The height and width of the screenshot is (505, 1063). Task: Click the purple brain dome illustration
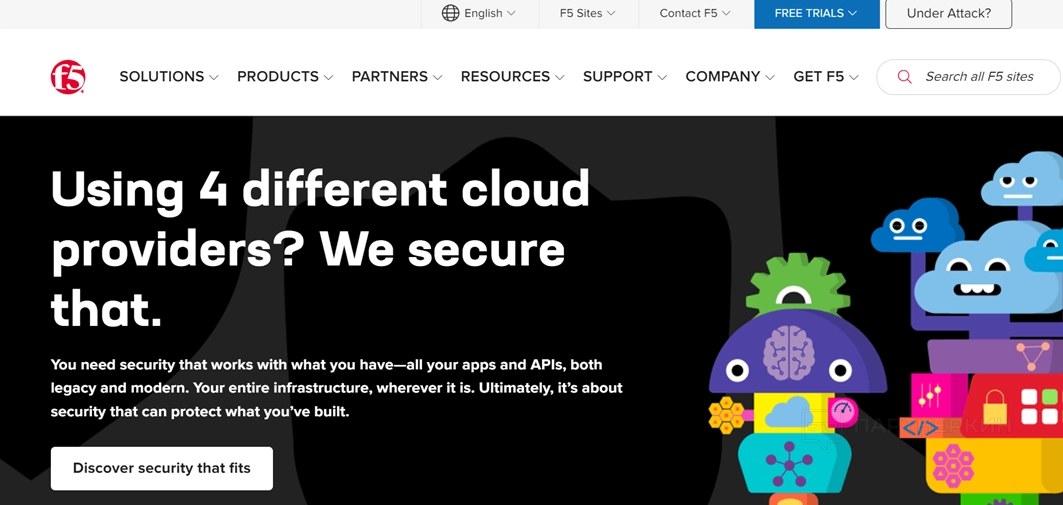[x=798, y=352]
